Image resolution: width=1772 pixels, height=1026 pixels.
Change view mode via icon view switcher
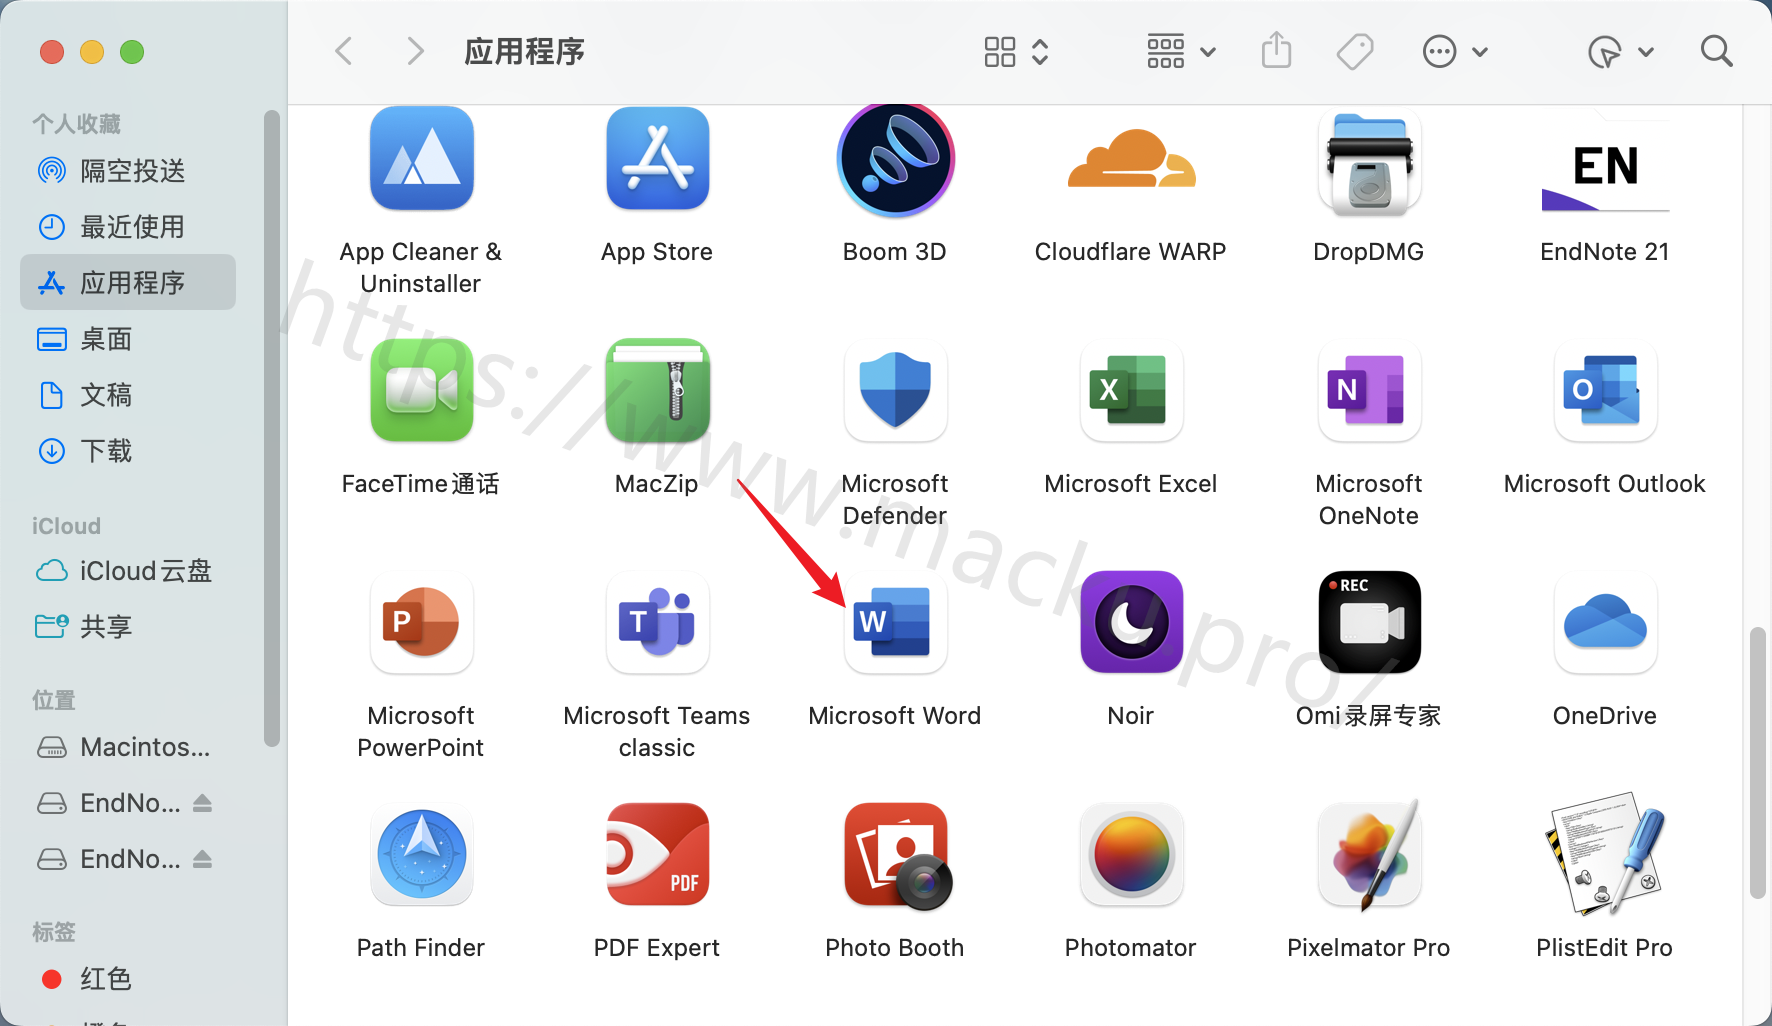[x=1016, y=52]
